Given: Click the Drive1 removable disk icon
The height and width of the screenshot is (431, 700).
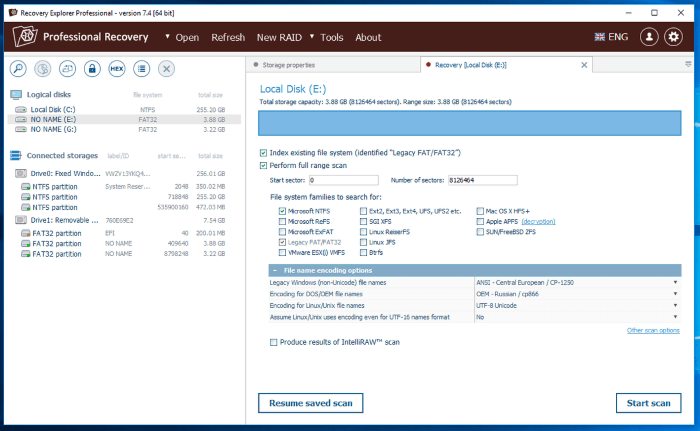Looking at the screenshot, I should click(21, 220).
